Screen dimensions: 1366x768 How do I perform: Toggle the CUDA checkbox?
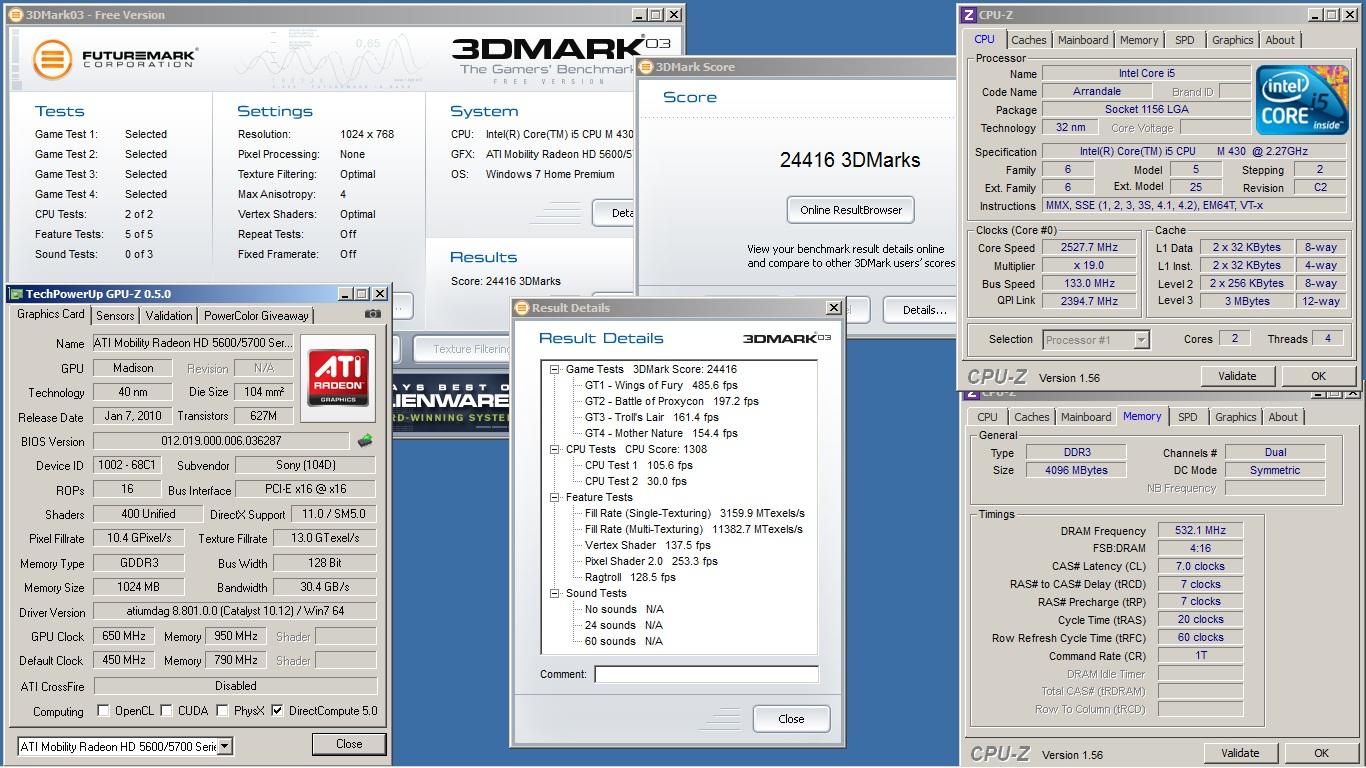click(x=166, y=711)
